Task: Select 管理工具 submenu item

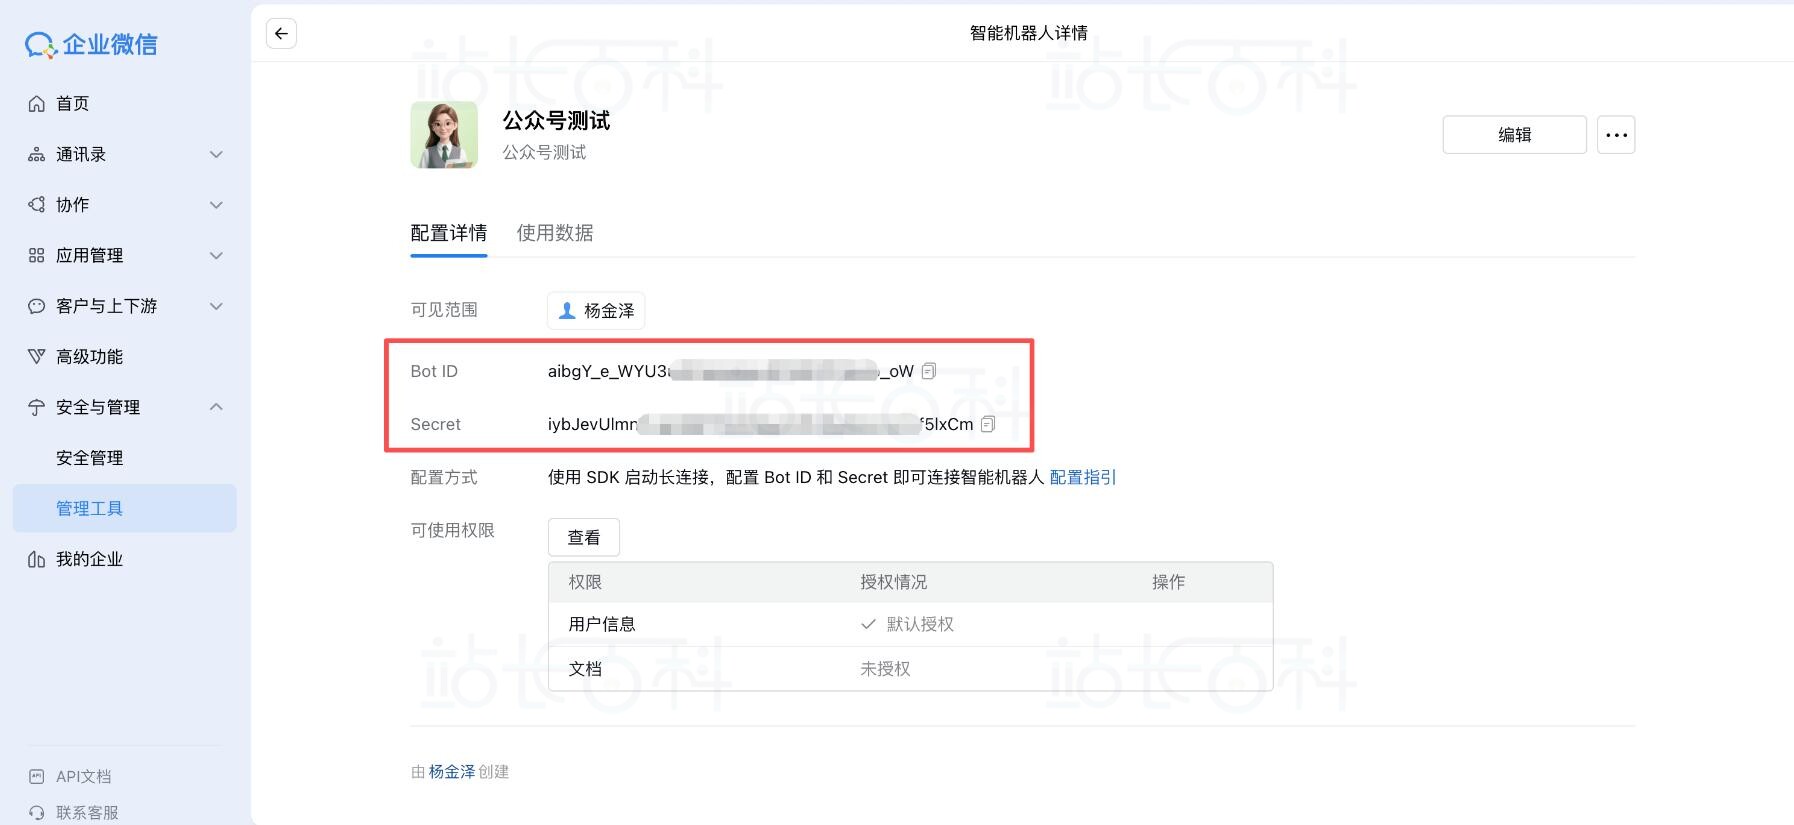Action: (x=125, y=508)
